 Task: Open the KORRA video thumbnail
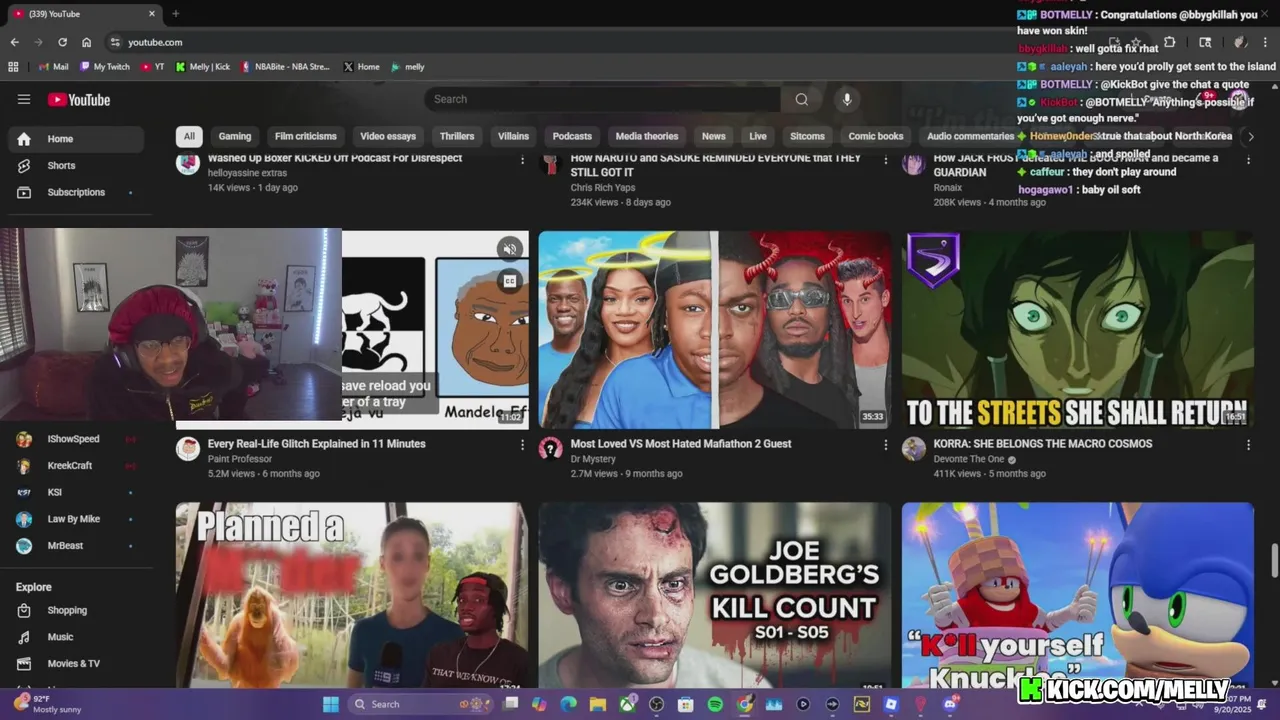(x=1078, y=330)
